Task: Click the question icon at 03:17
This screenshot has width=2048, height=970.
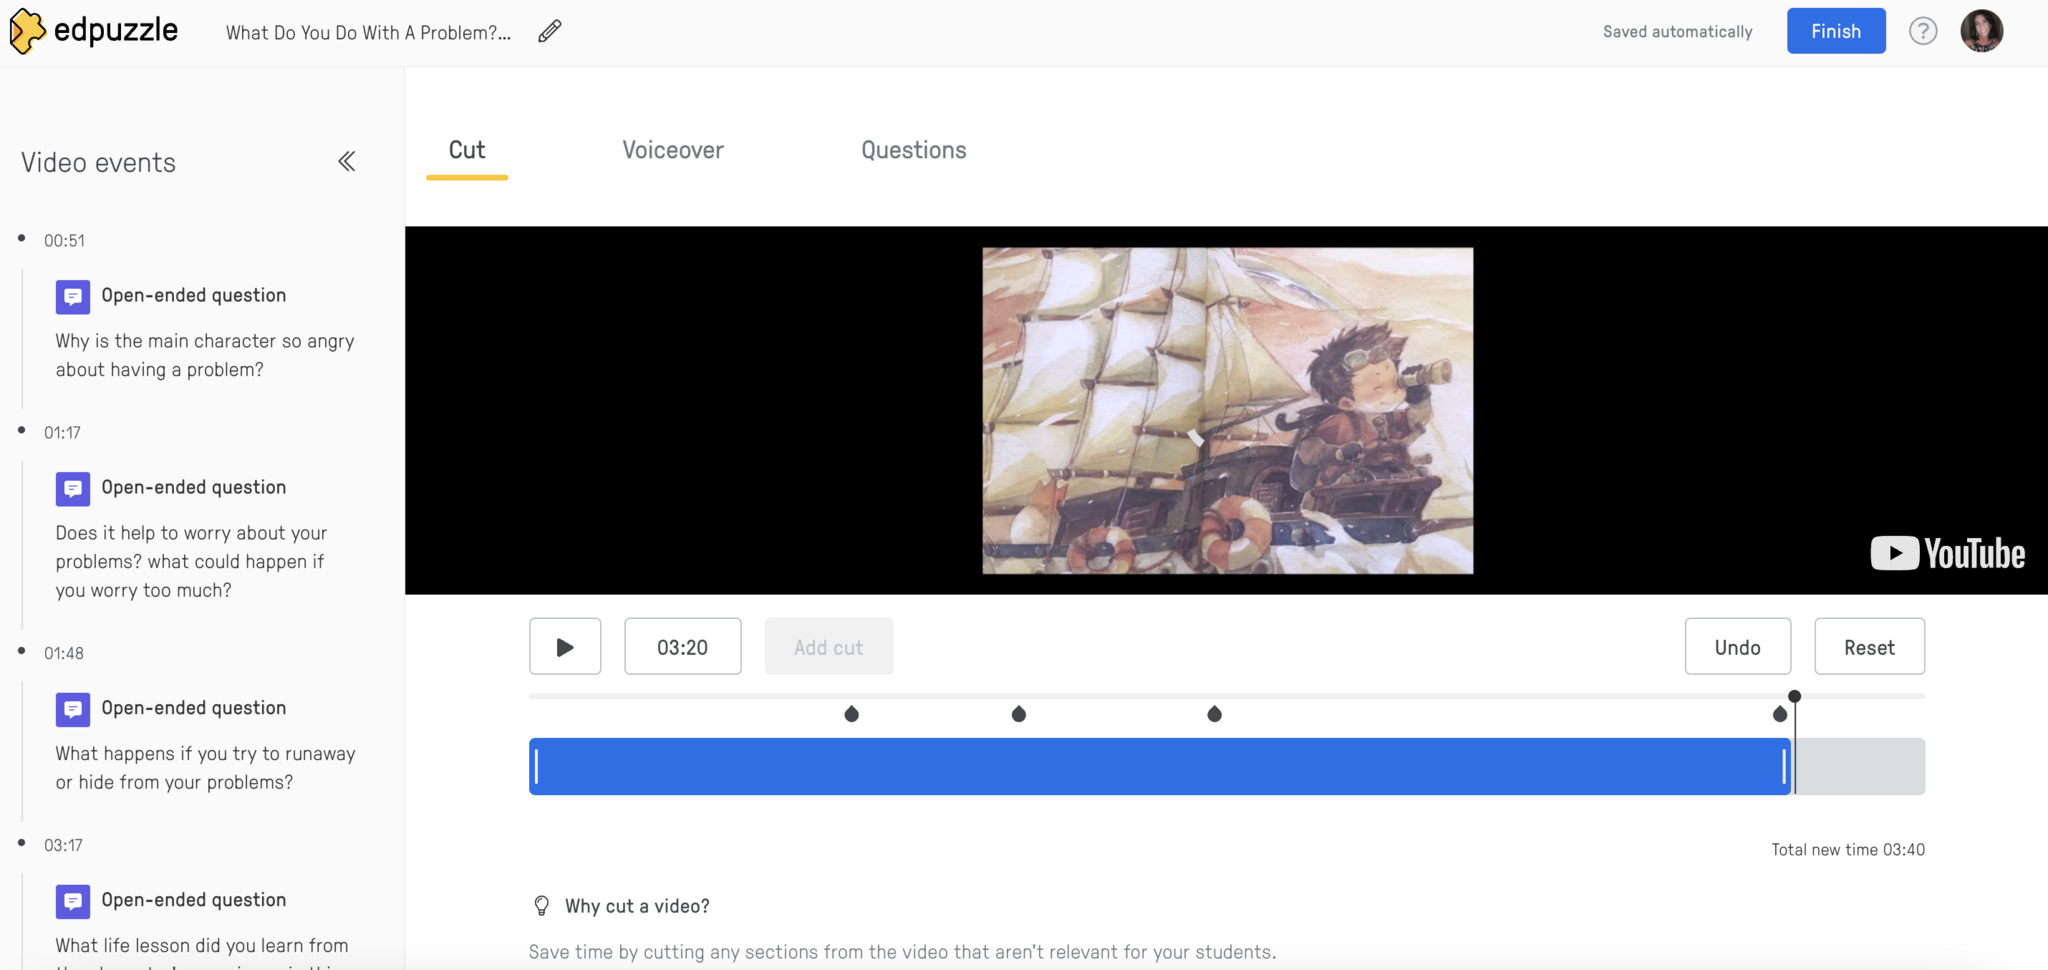Action: coord(73,901)
